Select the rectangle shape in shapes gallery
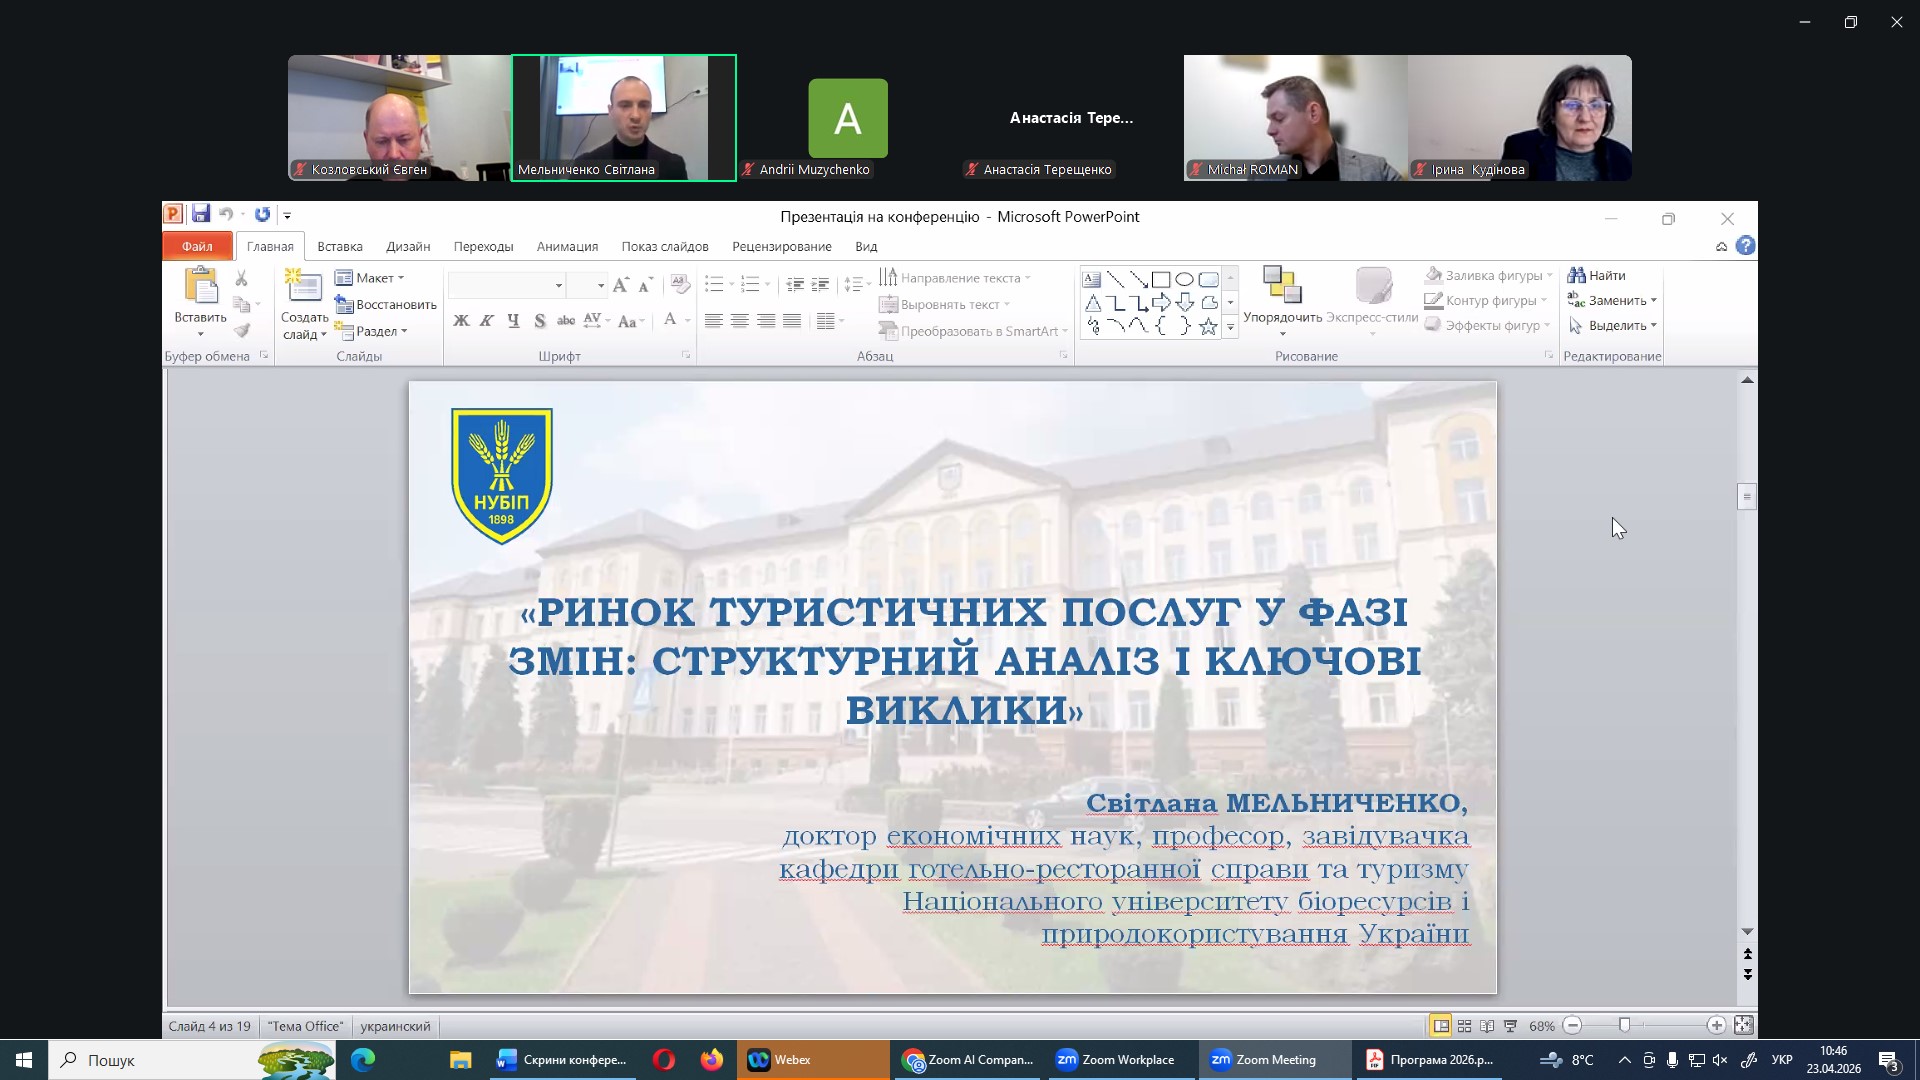 (x=1161, y=280)
